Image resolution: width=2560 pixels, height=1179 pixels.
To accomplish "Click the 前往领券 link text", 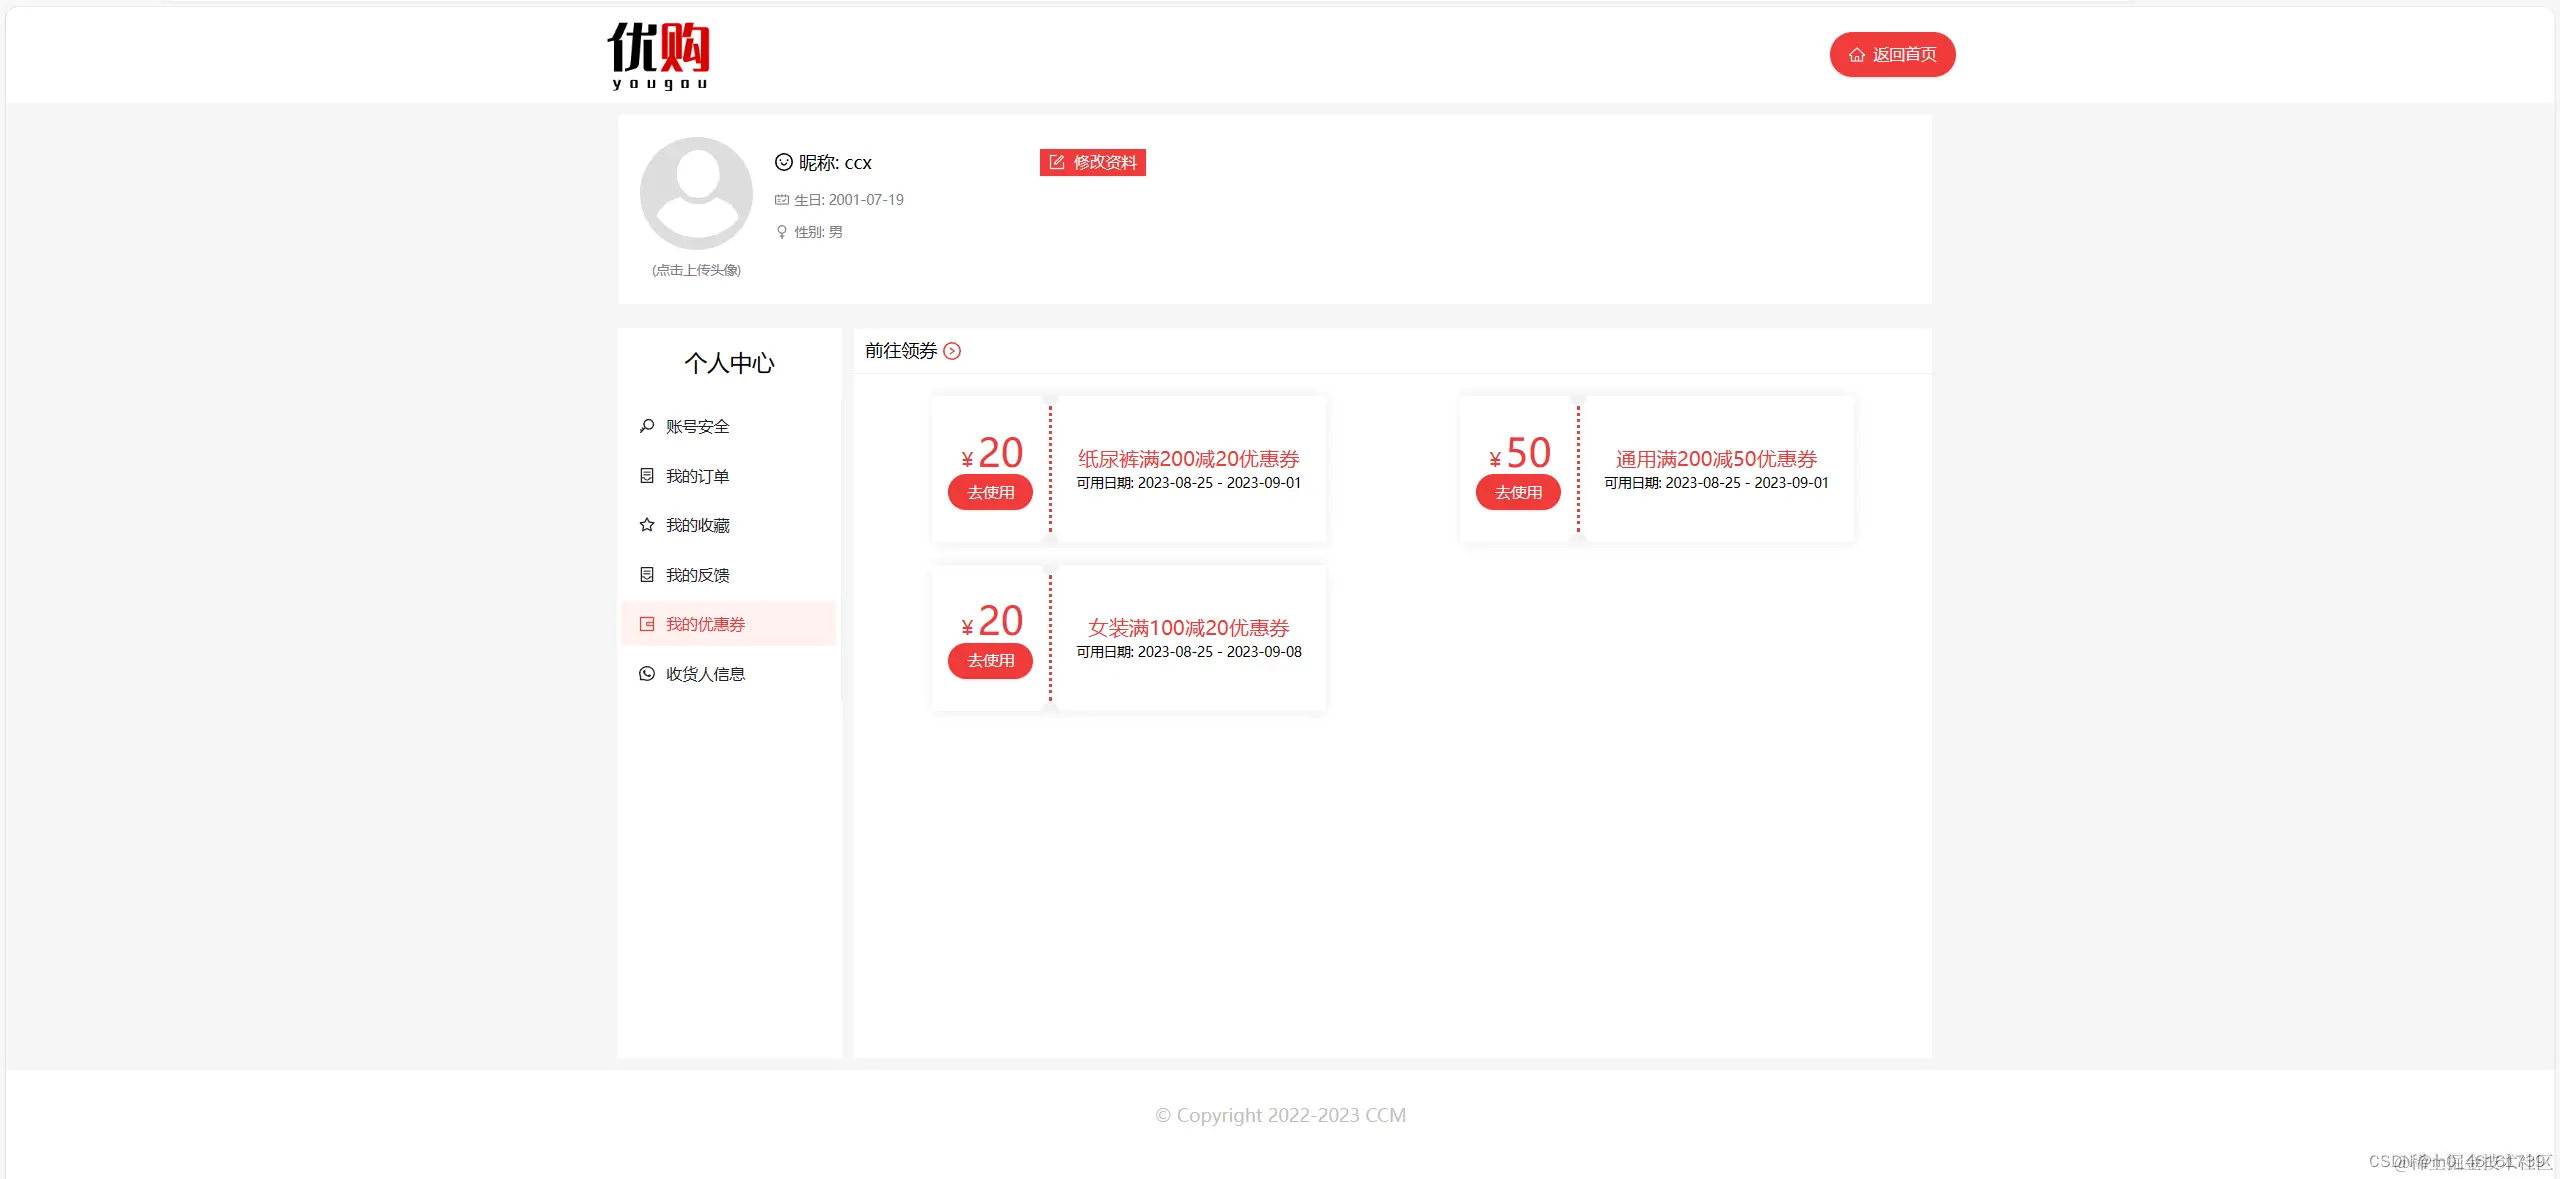I will (901, 351).
